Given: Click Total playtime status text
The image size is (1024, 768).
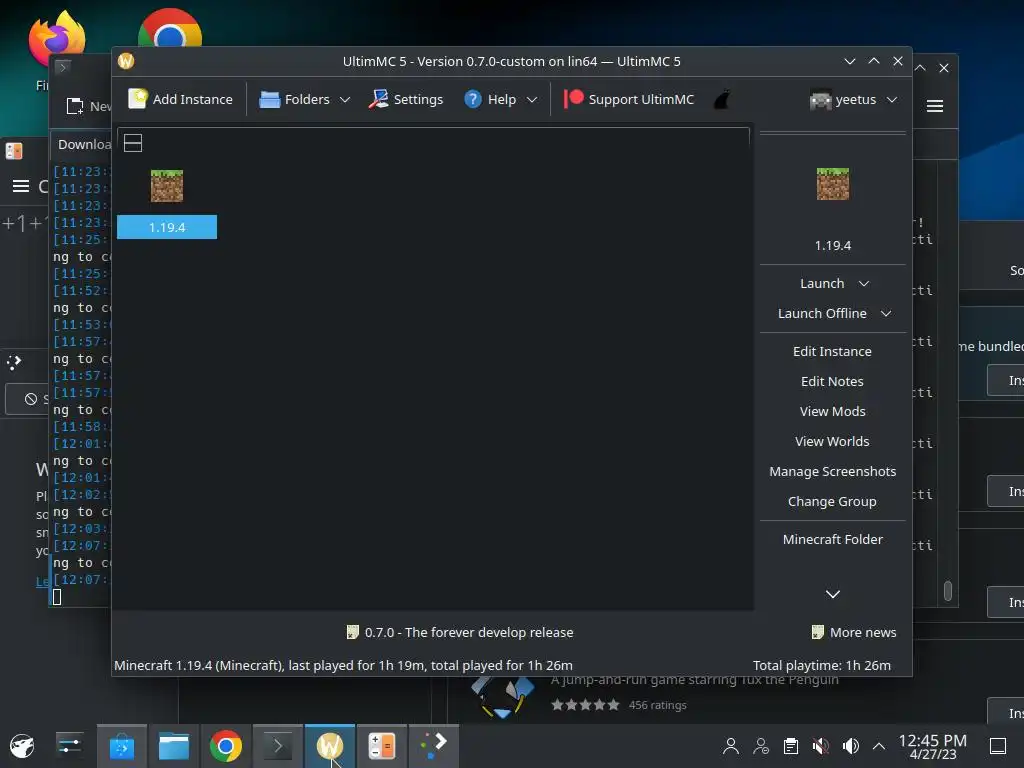Looking at the screenshot, I should pyautogui.click(x=822, y=665).
